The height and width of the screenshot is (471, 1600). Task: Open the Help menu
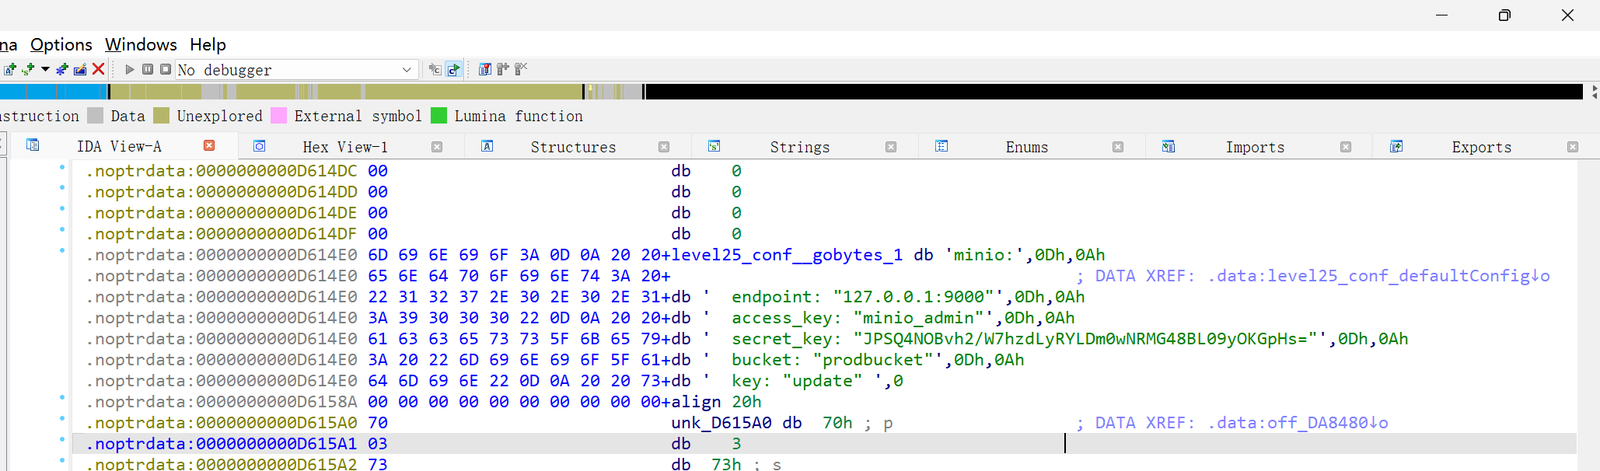pos(208,44)
